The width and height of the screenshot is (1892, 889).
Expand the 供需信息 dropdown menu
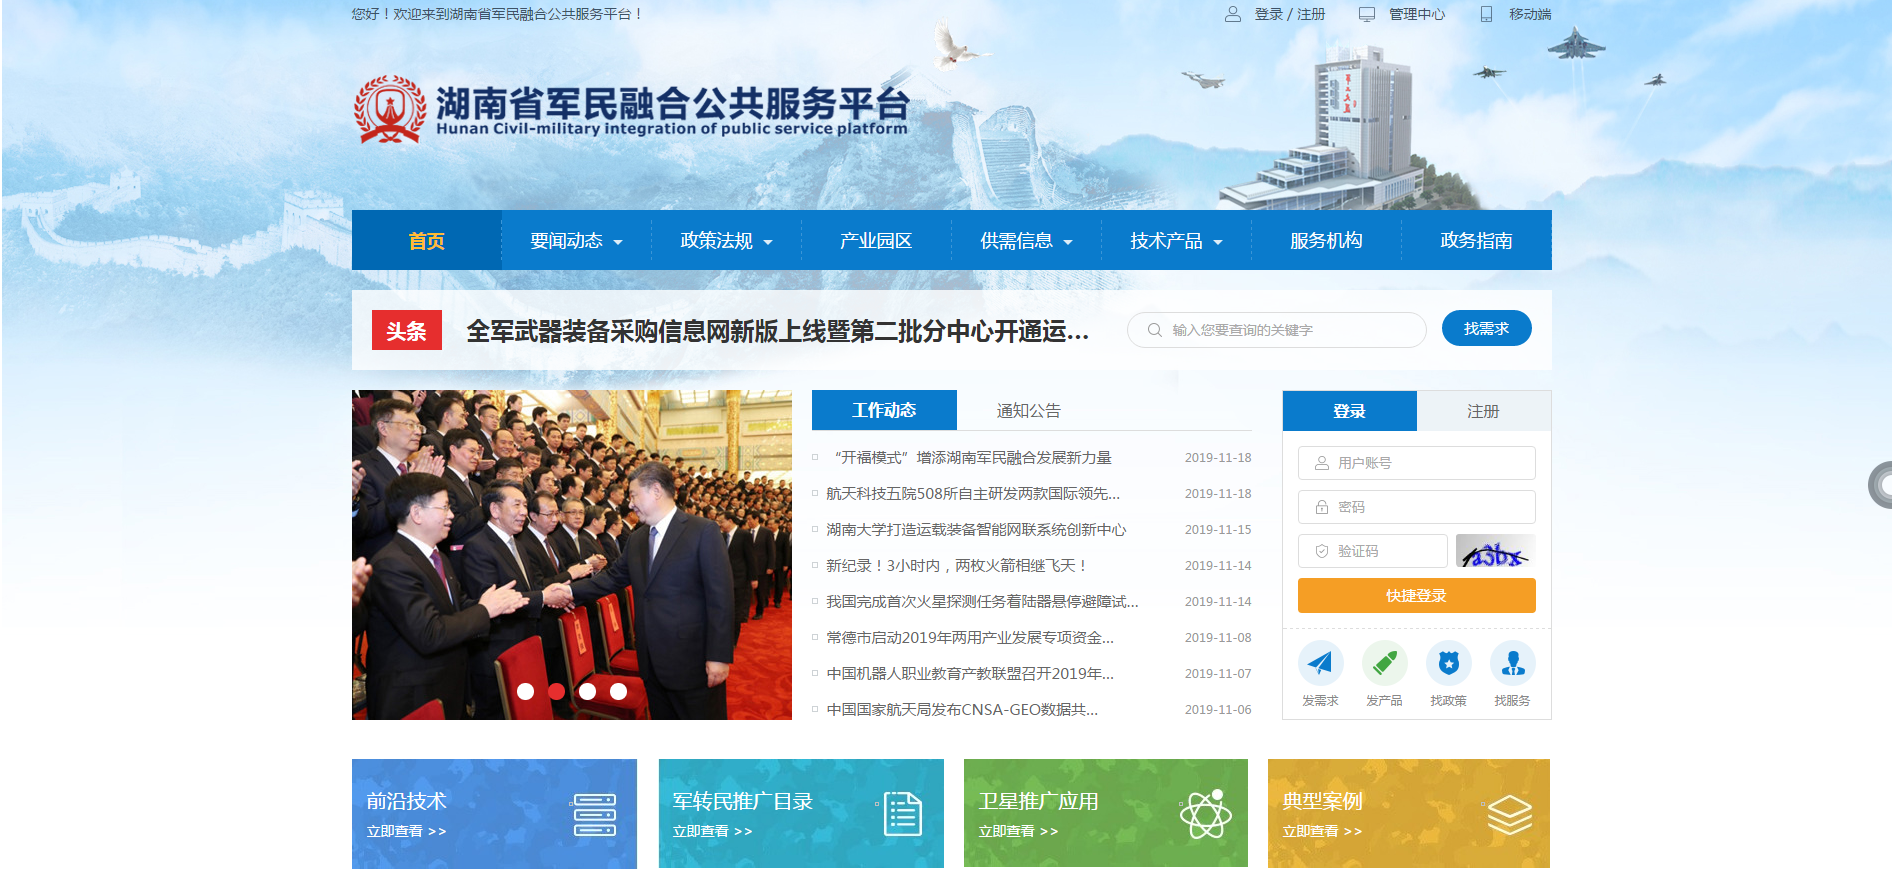(x=1026, y=241)
